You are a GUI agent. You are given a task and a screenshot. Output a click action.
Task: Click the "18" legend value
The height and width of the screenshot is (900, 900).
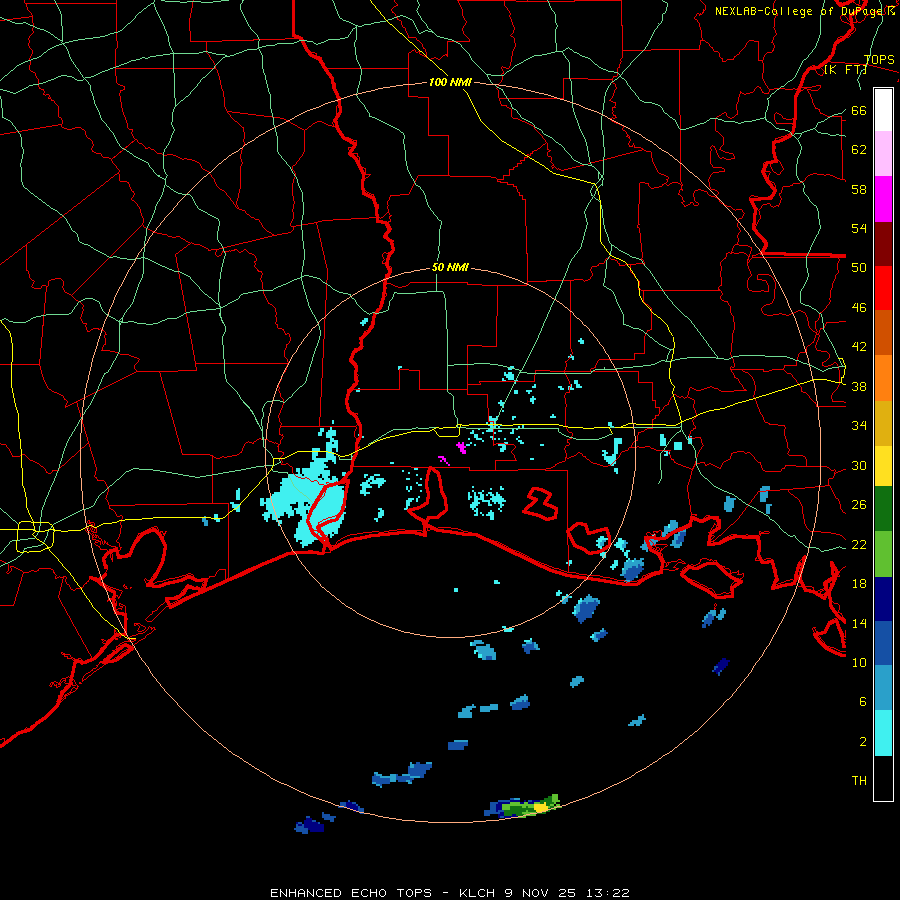click(859, 584)
